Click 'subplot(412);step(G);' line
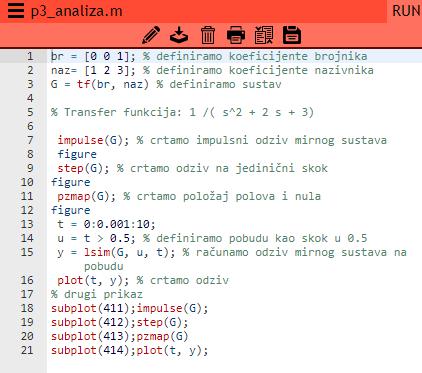The image size is (422, 373). (x=119, y=322)
